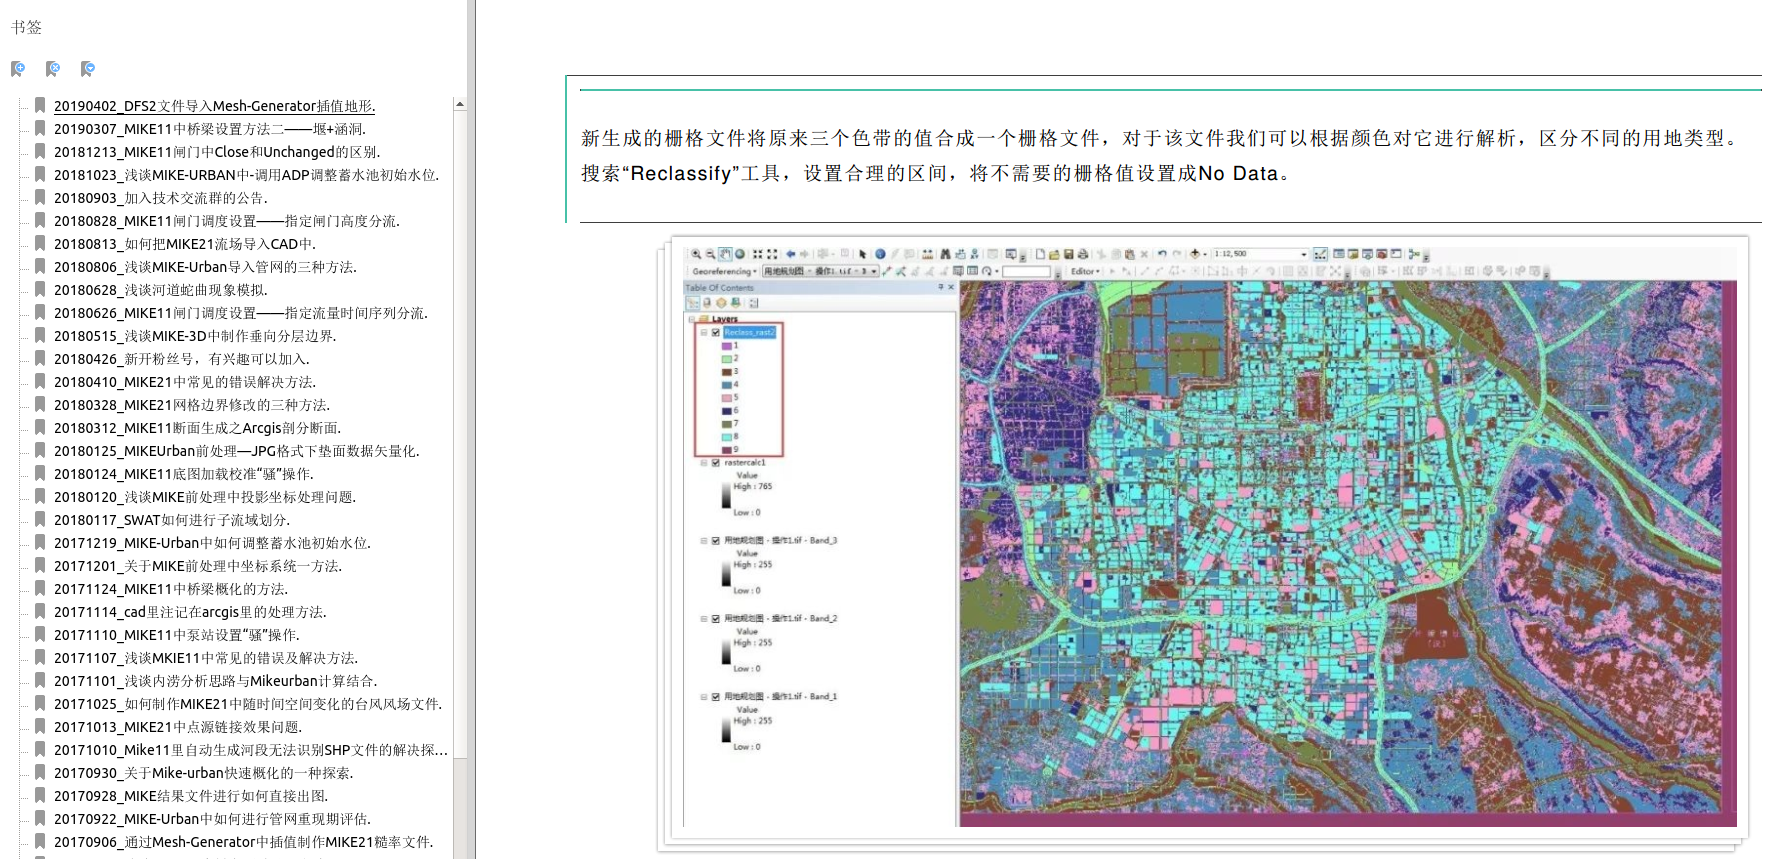The width and height of the screenshot is (1767, 859).
Task: Click the Fixed Zoom In icon in ArcMap
Action: tap(758, 254)
